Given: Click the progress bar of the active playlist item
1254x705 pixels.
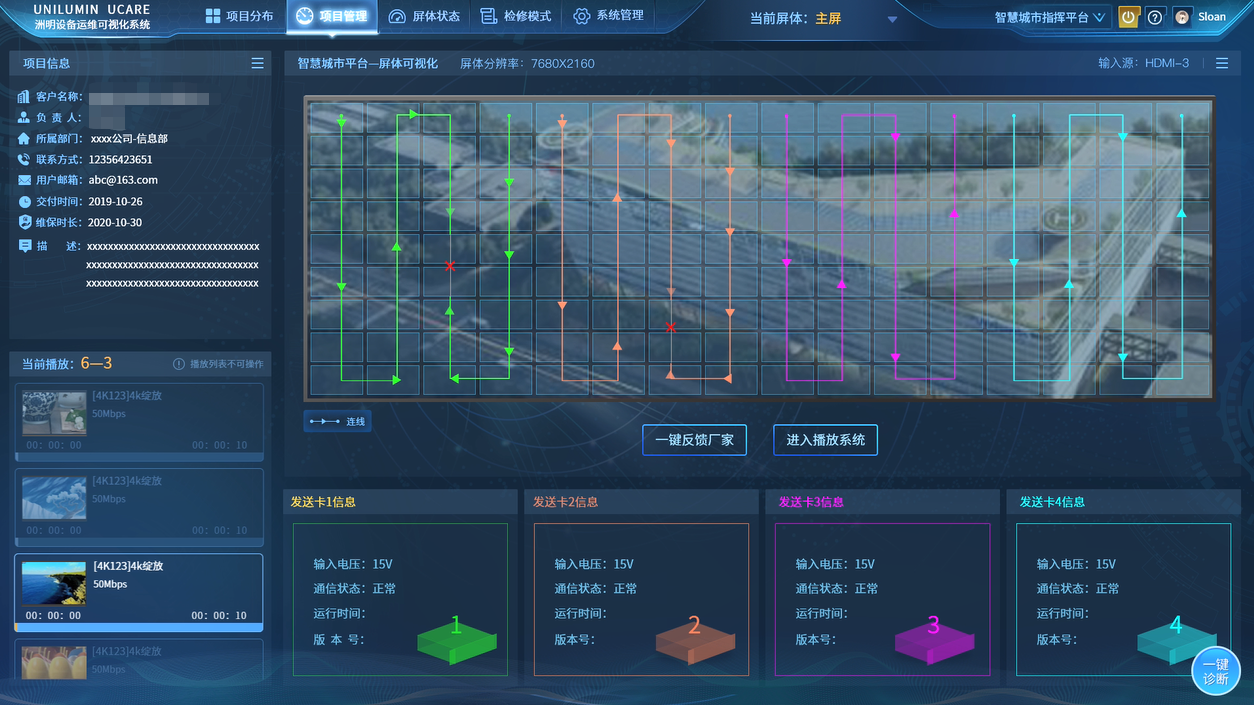Looking at the screenshot, I should pos(139,628).
